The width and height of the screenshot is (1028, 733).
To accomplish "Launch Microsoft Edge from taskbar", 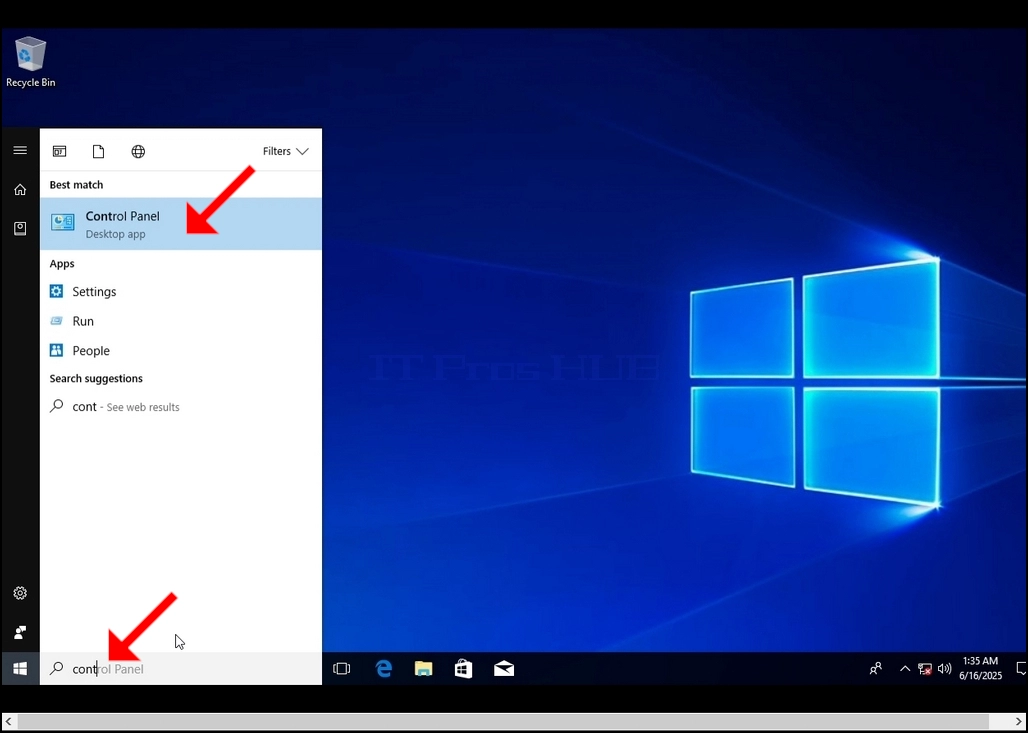I will [x=384, y=669].
